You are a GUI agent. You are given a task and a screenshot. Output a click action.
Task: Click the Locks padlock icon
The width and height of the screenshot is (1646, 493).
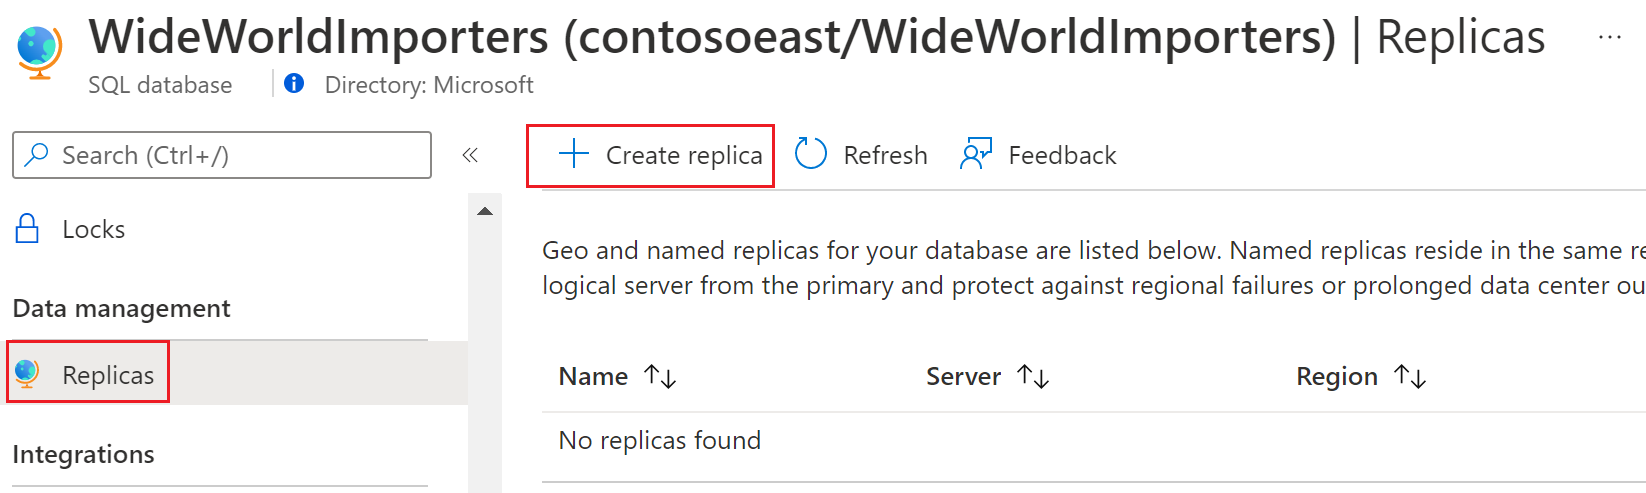[x=28, y=229]
